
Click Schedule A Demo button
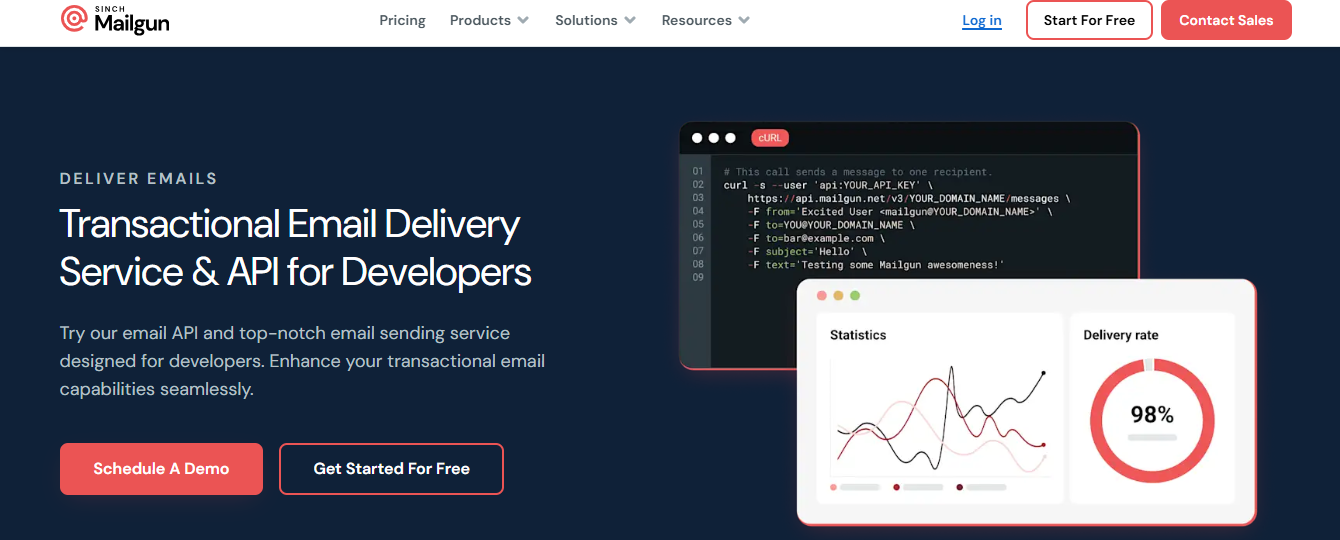[x=161, y=469]
